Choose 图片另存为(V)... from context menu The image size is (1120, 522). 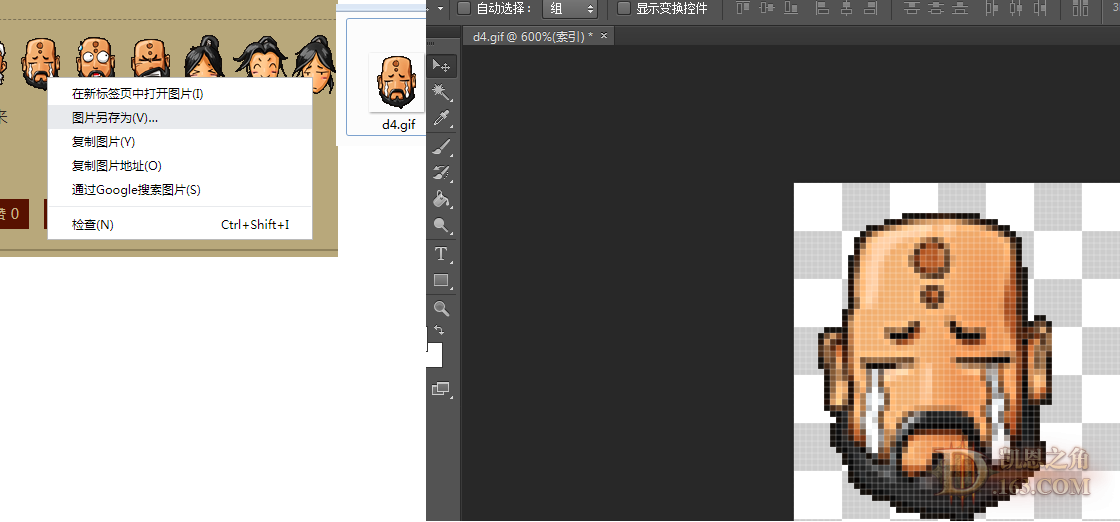click(x=180, y=118)
